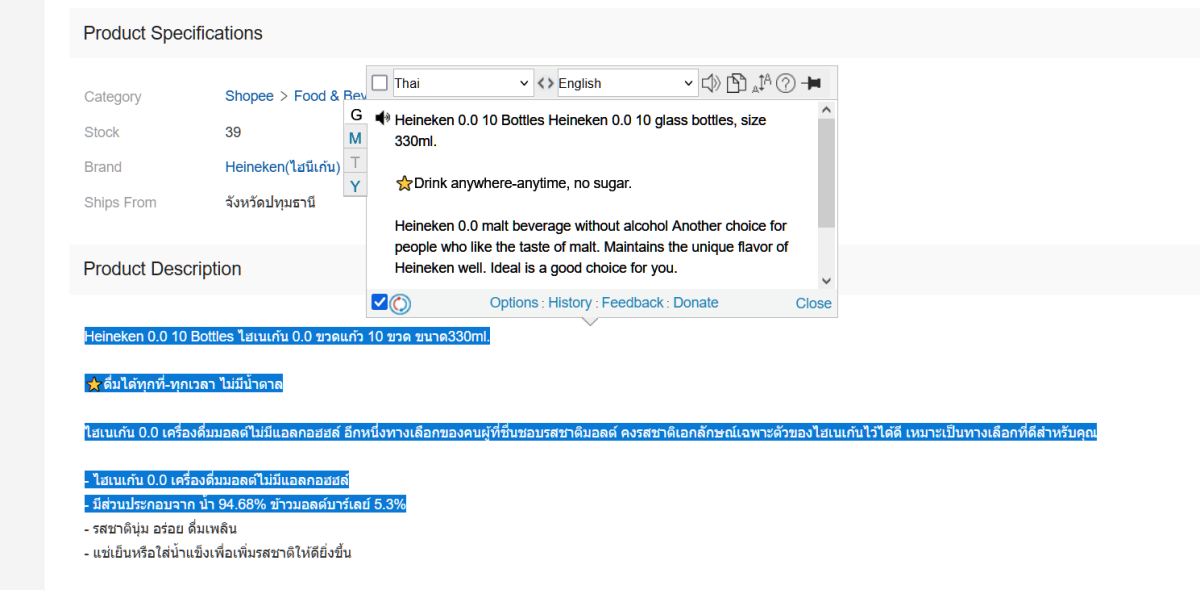Open the History link in popup

pos(570,303)
